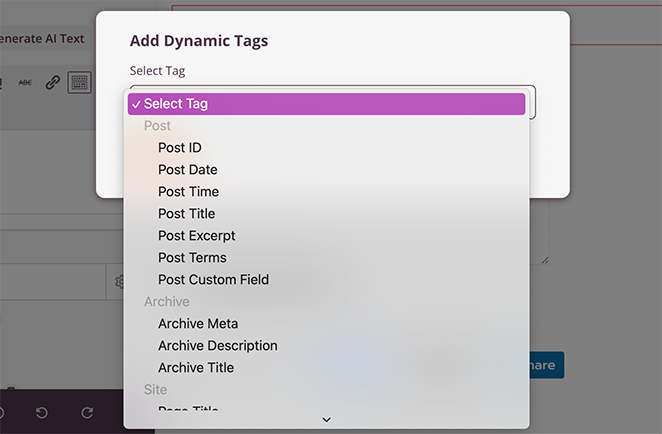Select Post Excerpt option
Screen dimensions: 662x434
(x=197, y=236)
